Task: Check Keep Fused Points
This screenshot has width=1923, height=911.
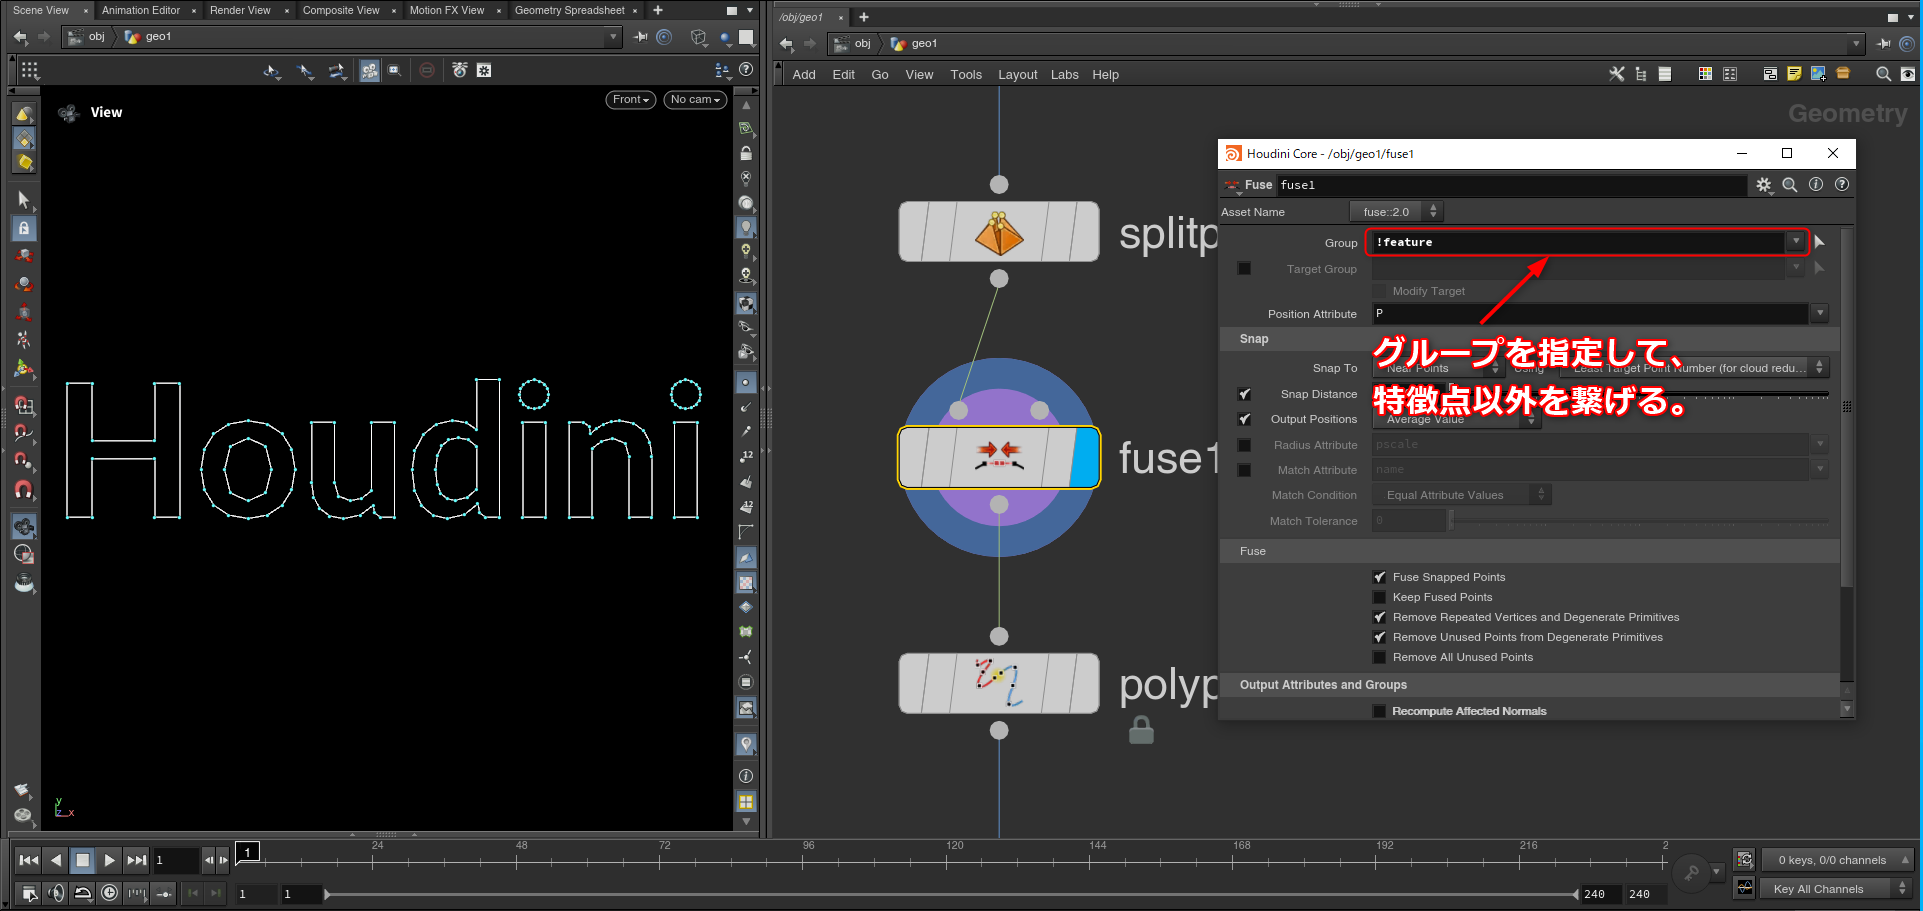Action: (1380, 597)
